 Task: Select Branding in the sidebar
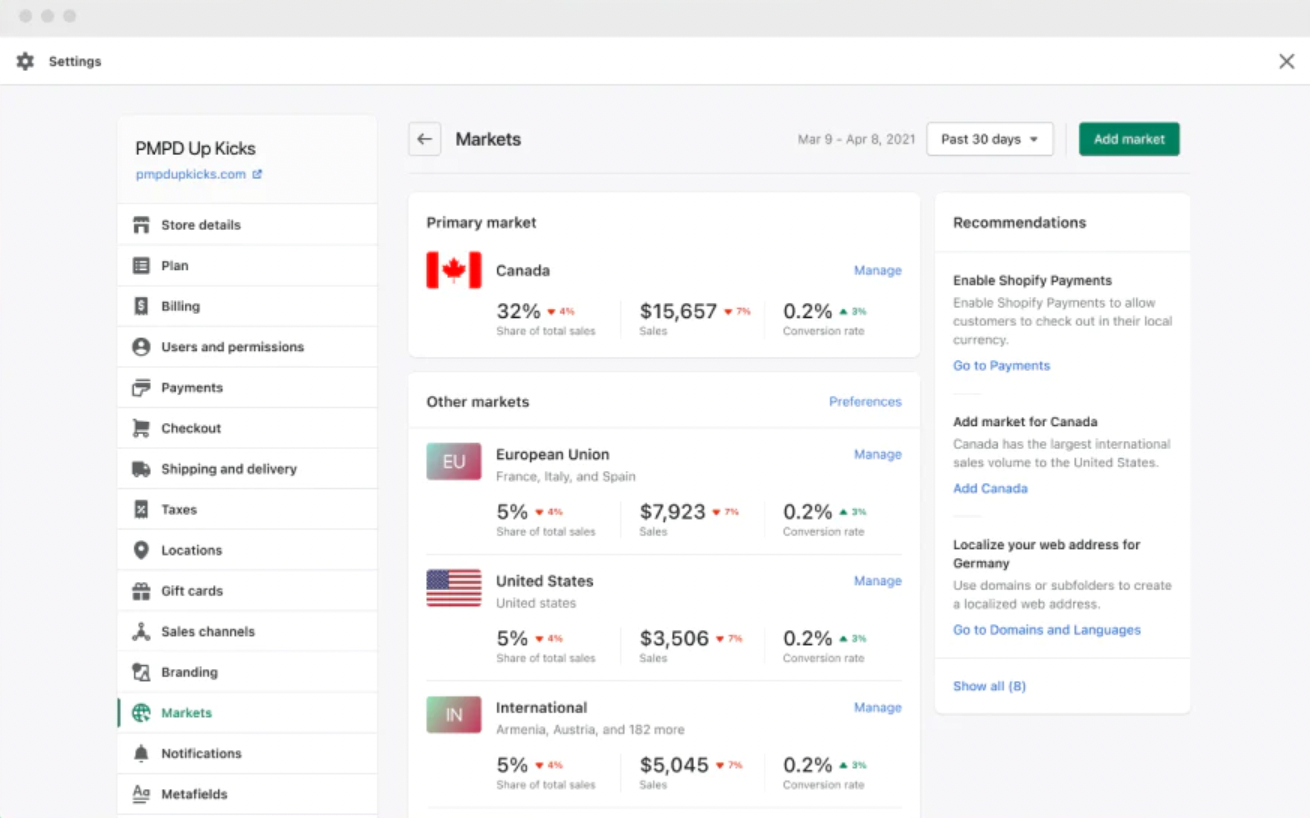(247, 672)
